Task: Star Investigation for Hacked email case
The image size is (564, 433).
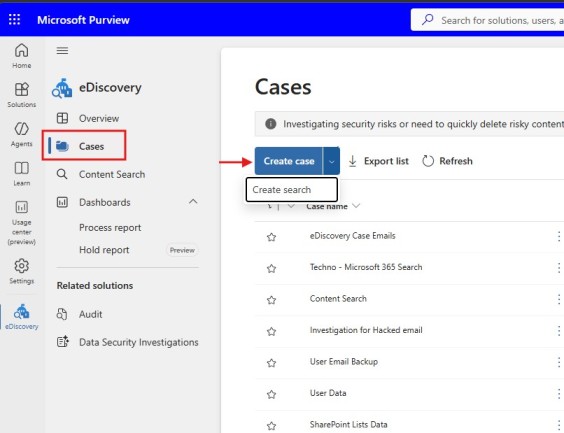Action: (x=272, y=331)
